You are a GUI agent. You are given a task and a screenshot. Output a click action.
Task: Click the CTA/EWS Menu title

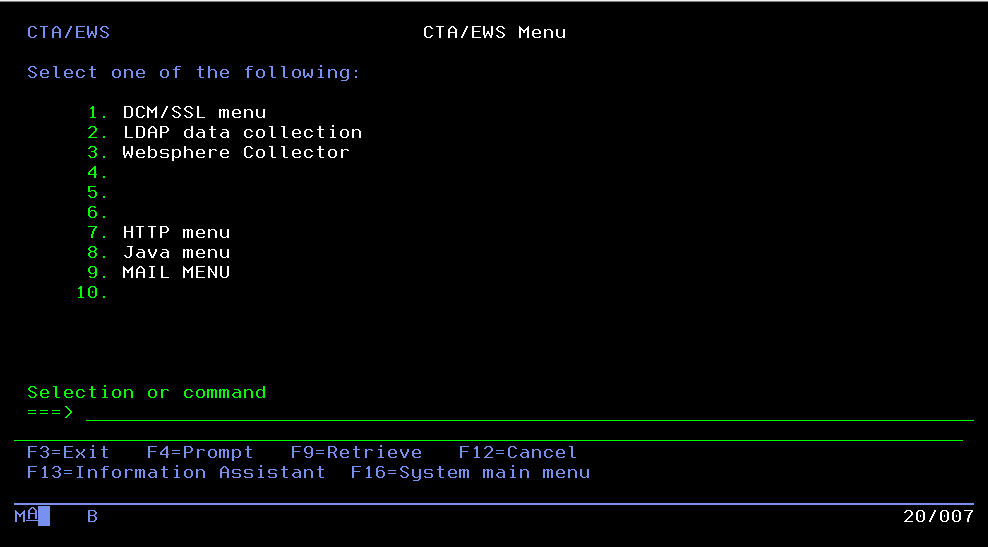(495, 33)
